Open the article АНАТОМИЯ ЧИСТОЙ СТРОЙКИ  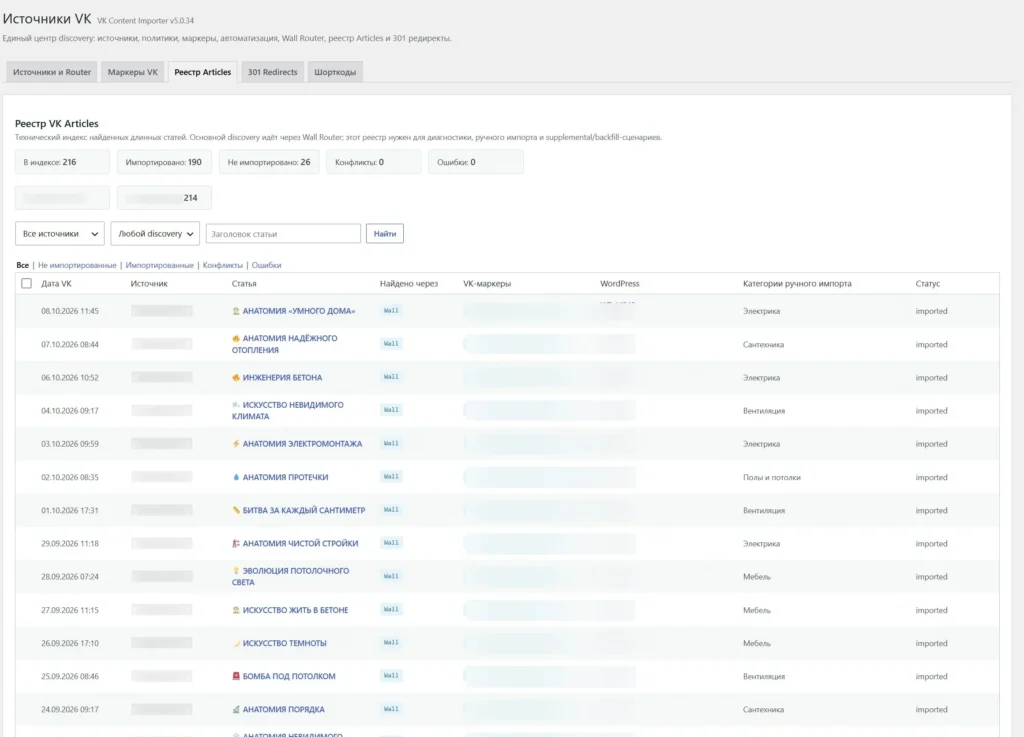click(300, 543)
